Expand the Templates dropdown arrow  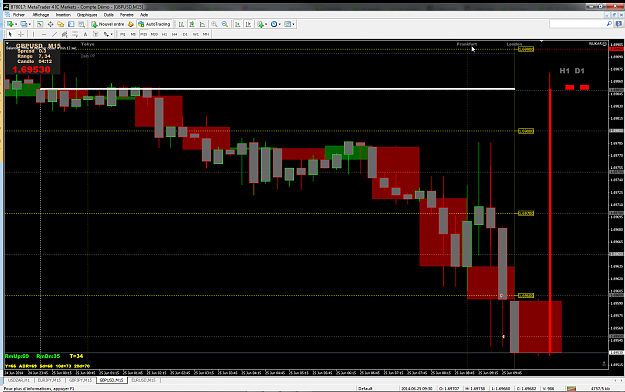293,24
